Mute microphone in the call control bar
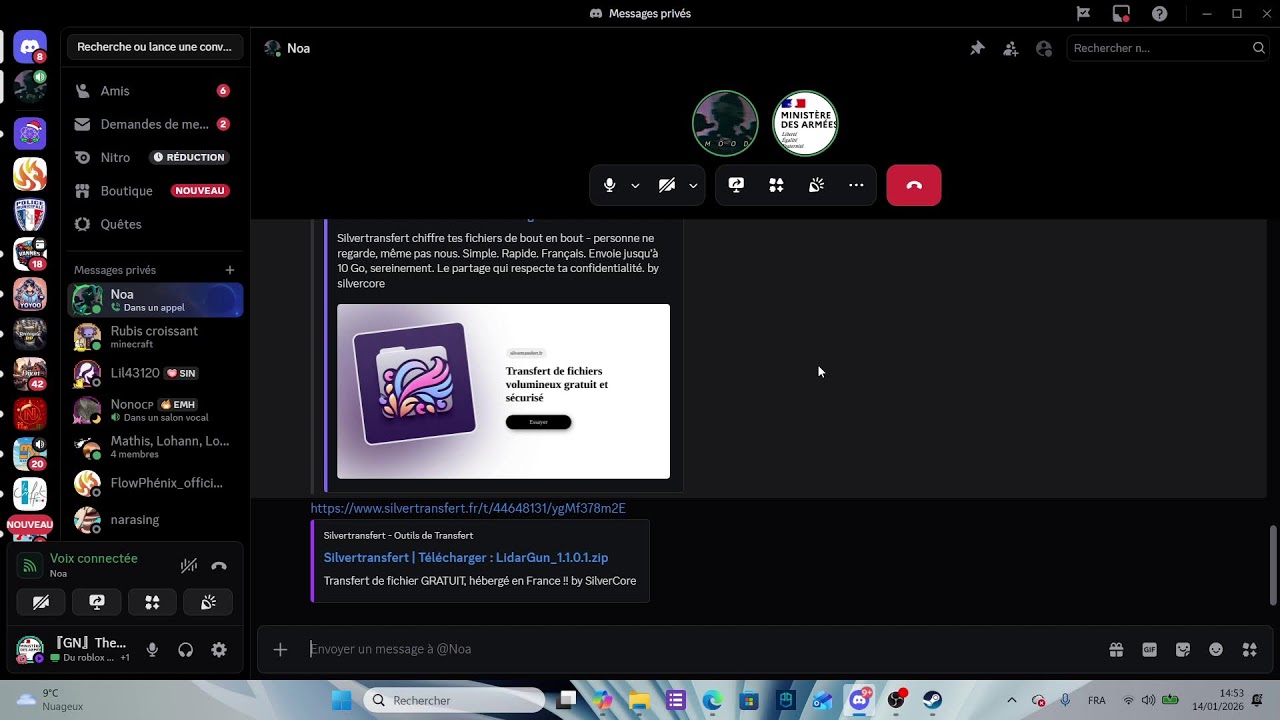This screenshot has height=720, width=1280. (x=609, y=185)
